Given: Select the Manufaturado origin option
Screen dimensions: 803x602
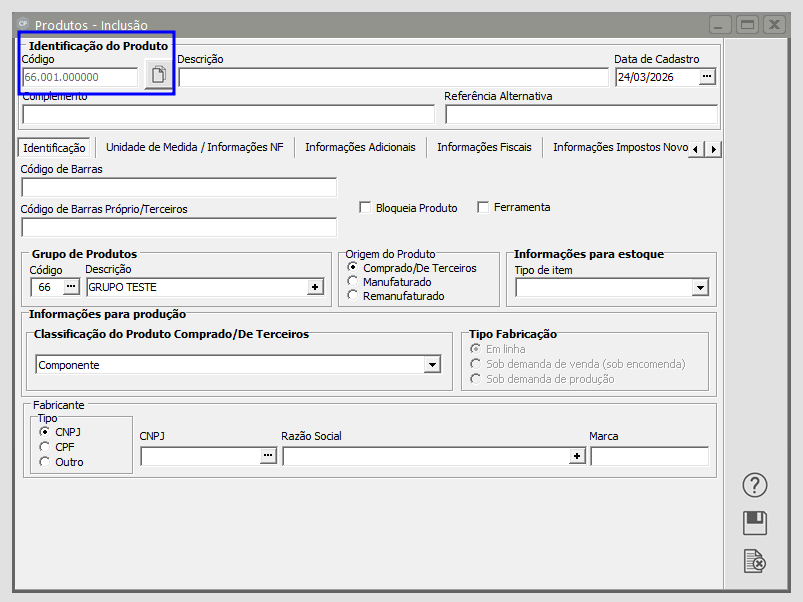Looking at the screenshot, I should [353, 282].
